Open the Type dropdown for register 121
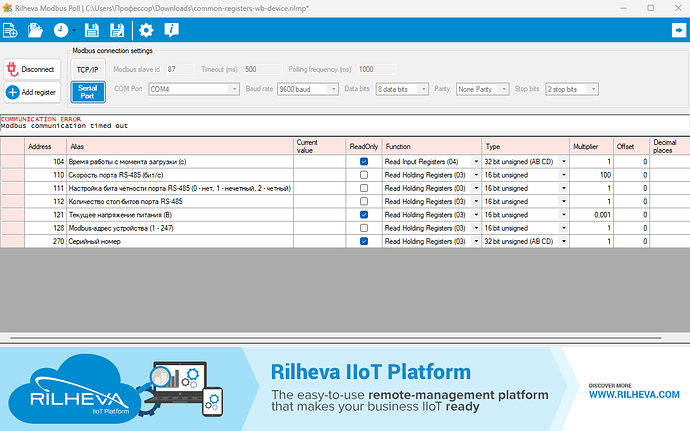The width and height of the screenshot is (690, 431). point(562,215)
